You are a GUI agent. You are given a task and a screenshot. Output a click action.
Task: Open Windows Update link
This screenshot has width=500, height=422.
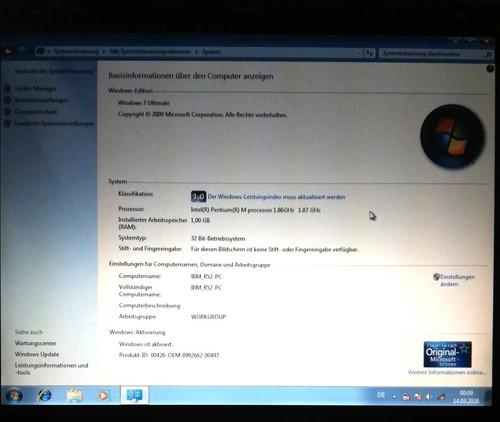click(37, 354)
